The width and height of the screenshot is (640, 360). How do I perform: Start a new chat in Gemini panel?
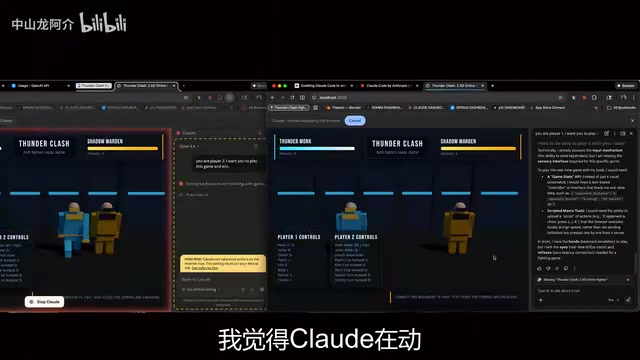(607, 133)
